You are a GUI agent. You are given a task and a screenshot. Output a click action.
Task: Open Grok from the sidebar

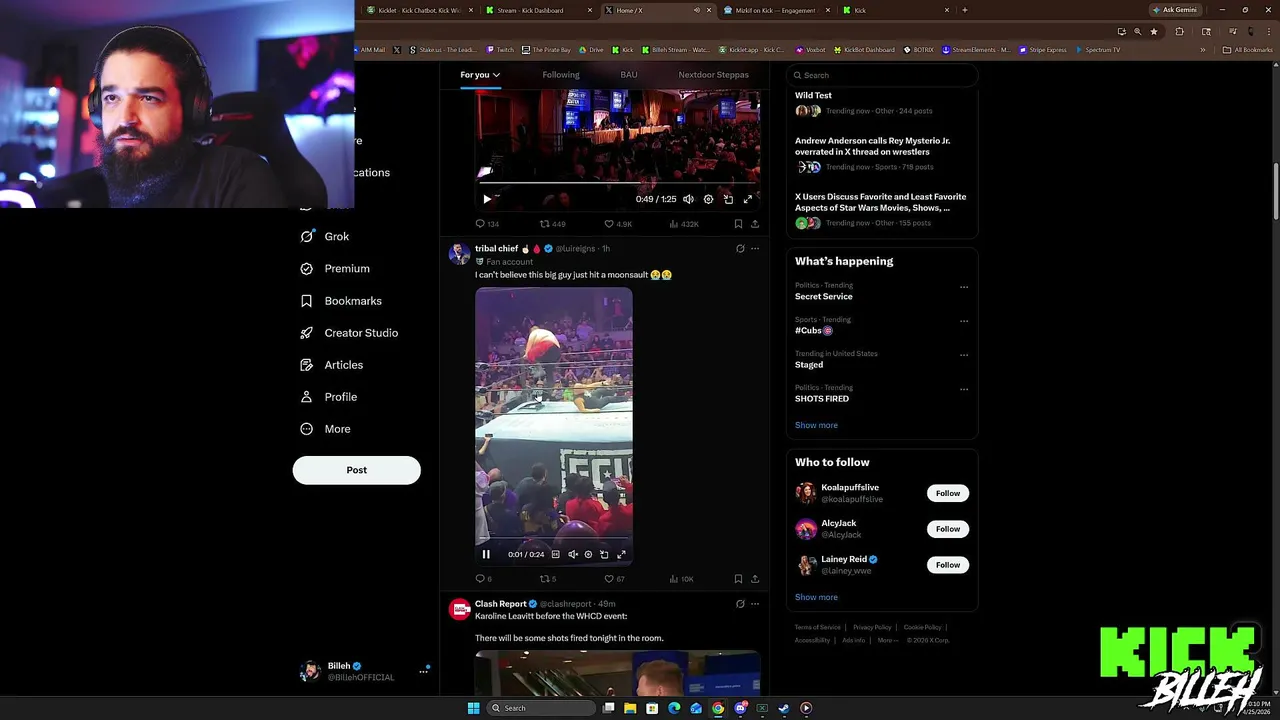(x=325, y=236)
